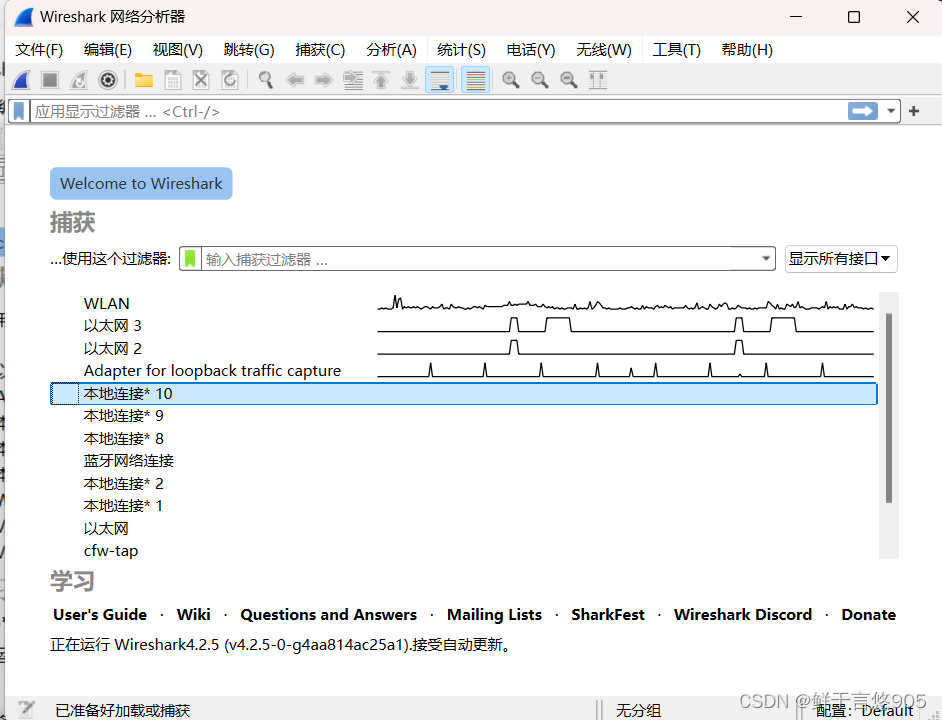Select the 本地连接* 10 interface
The image size is (942, 720).
(463, 394)
